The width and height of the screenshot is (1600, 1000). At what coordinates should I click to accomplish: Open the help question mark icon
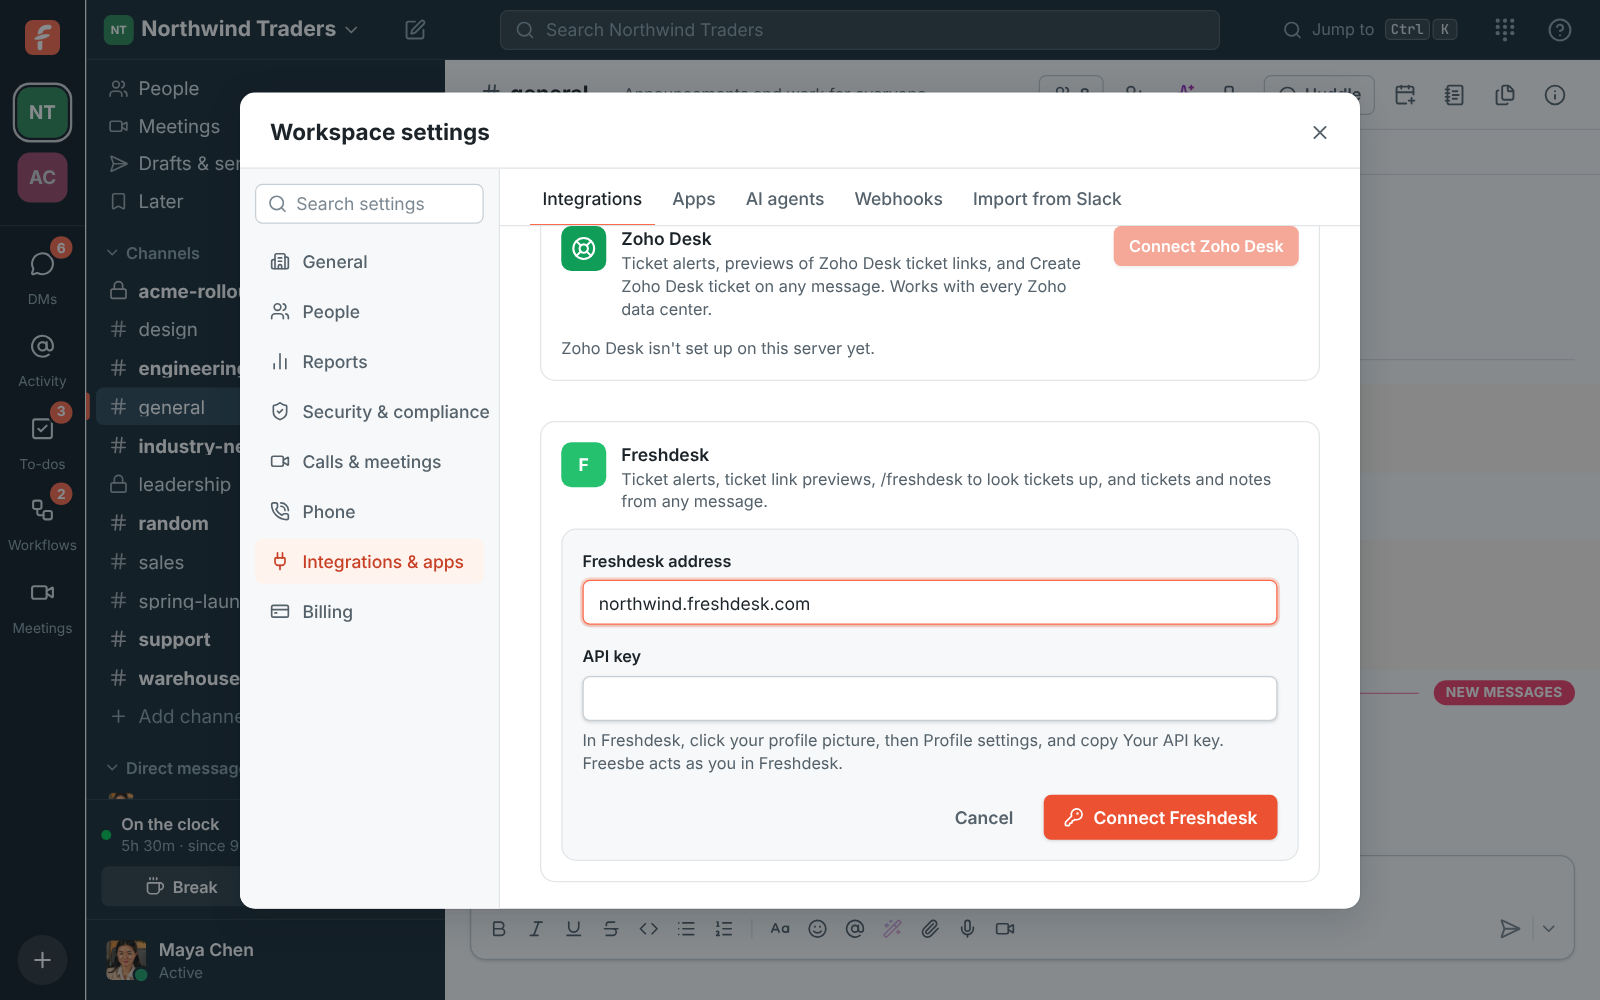[1560, 30]
